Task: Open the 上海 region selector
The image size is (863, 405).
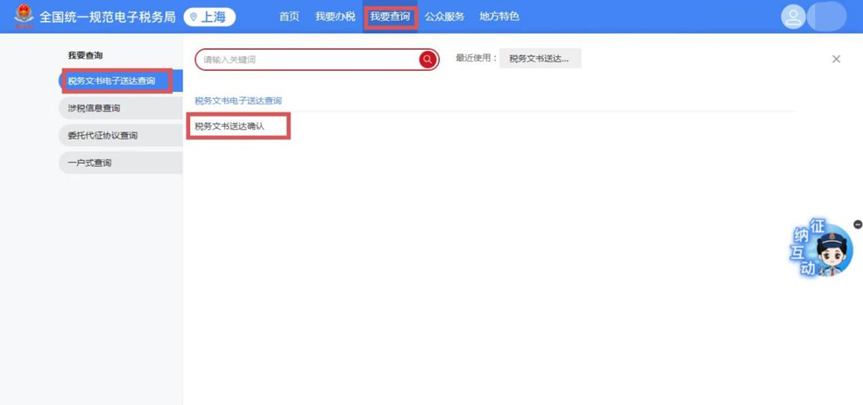Action: [x=210, y=17]
